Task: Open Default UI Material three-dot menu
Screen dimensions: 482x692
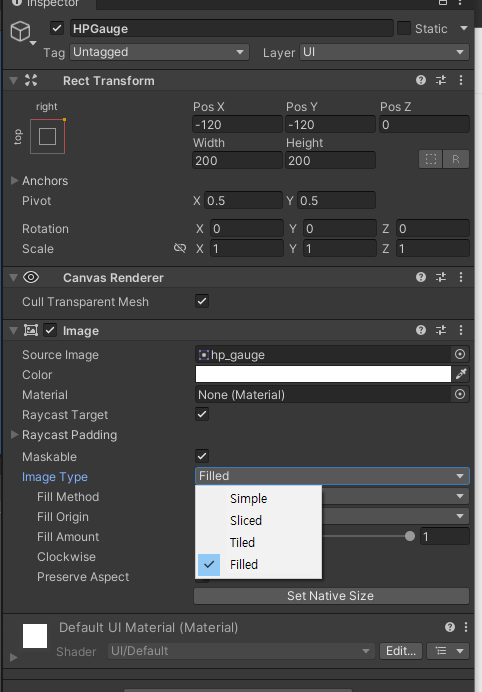Action: pyautogui.click(x=466, y=627)
